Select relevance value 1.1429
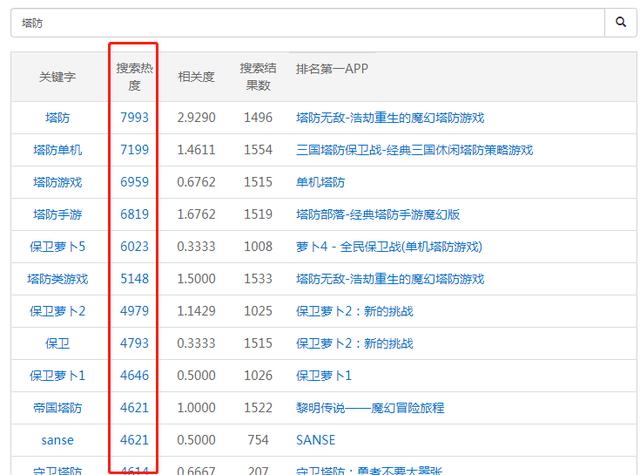Screen dimensions: 640x475 click(x=196, y=311)
